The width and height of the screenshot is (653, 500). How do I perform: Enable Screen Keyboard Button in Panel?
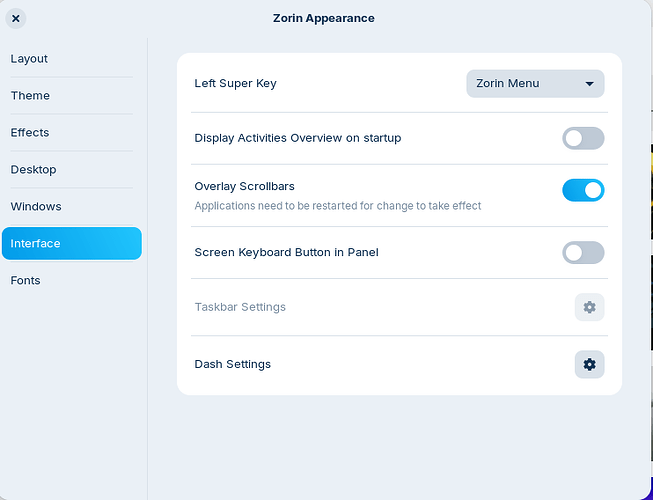pos(583,252)
